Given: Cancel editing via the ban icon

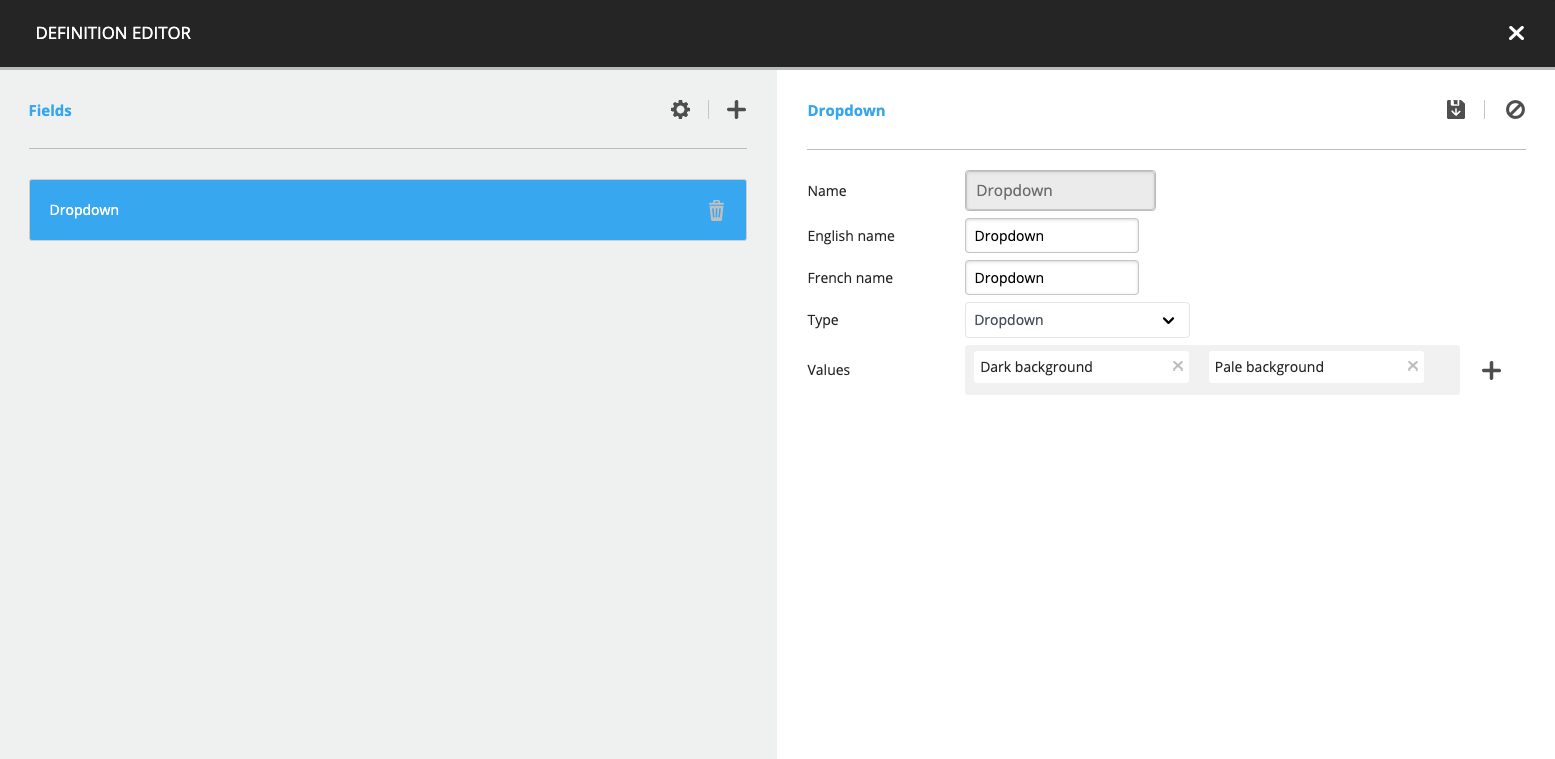Looking at the screenshot, I should 1515,109.
